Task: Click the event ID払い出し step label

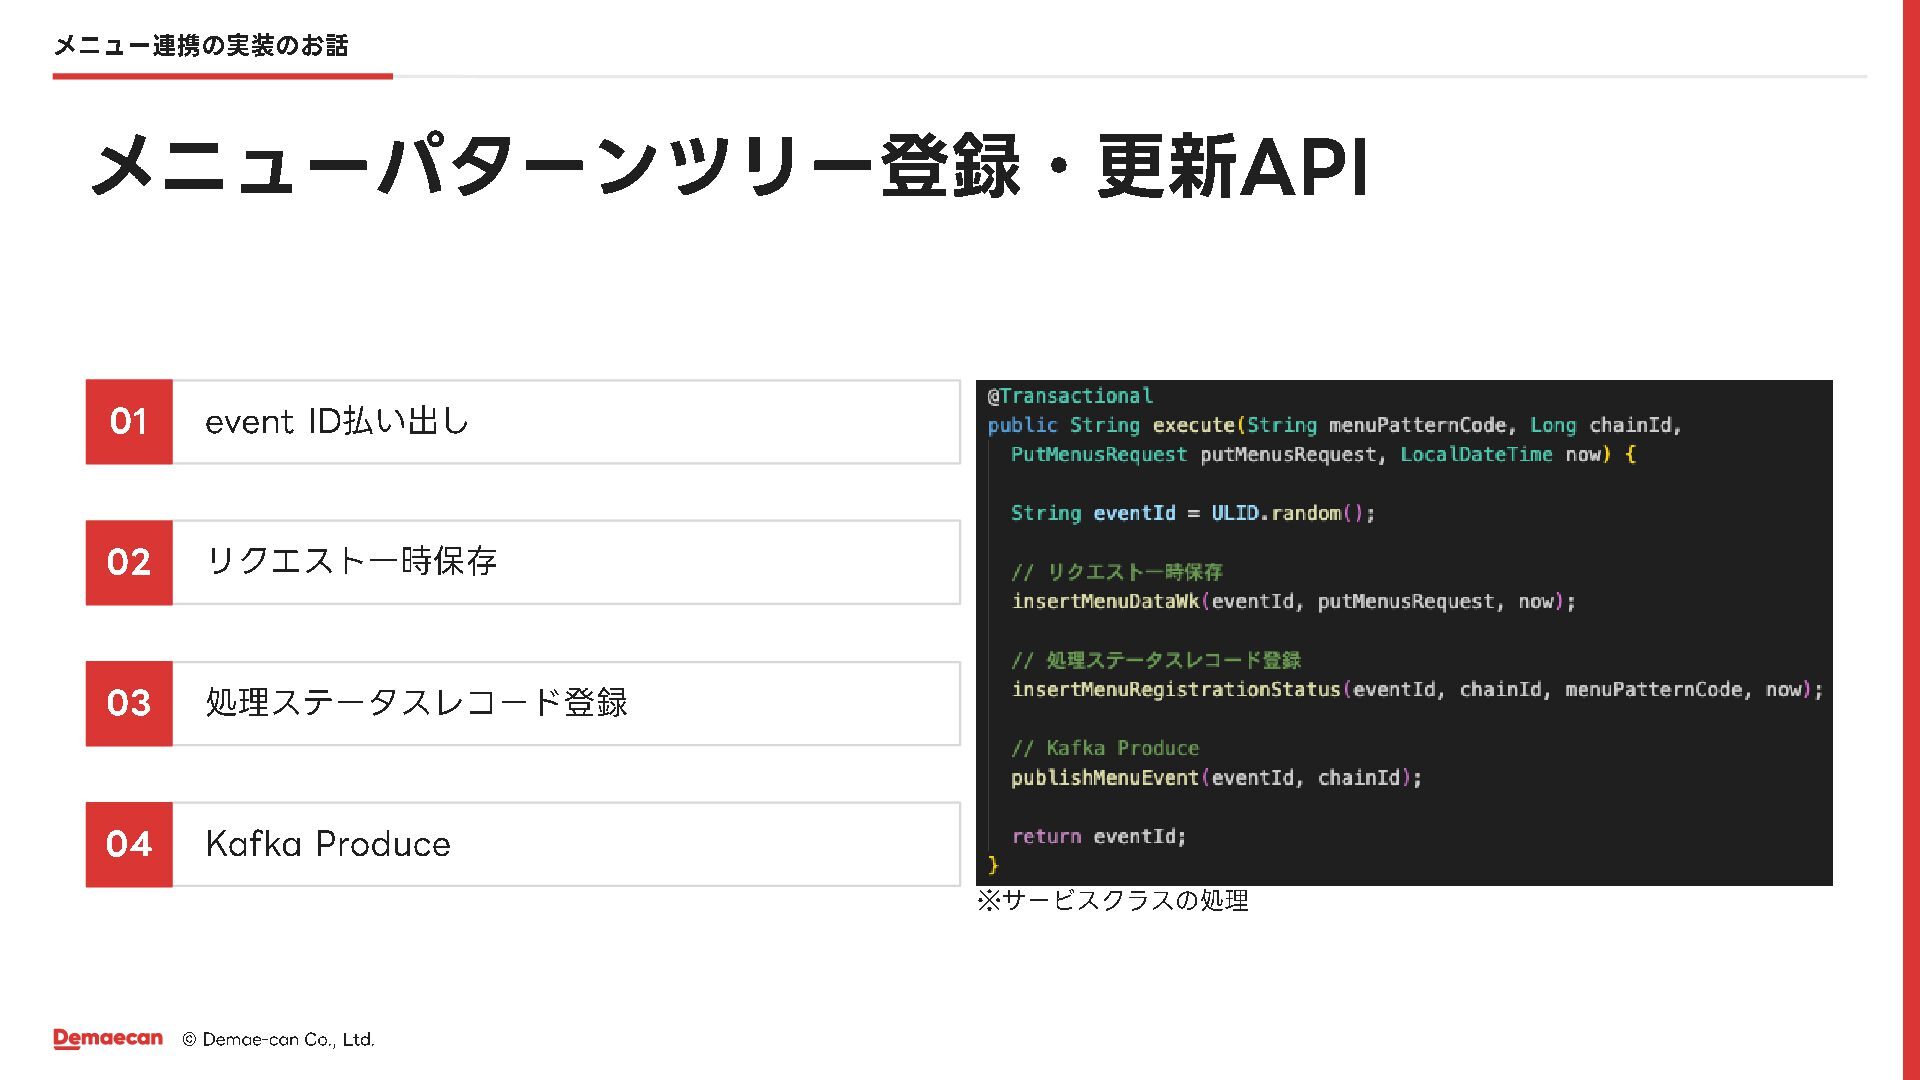Action: coord(336,421)
